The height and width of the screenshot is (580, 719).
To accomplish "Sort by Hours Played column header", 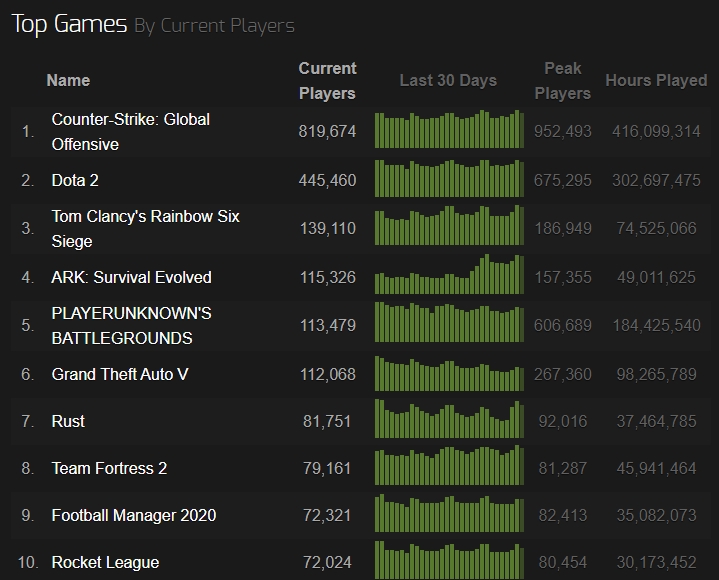I will [656, 80].
